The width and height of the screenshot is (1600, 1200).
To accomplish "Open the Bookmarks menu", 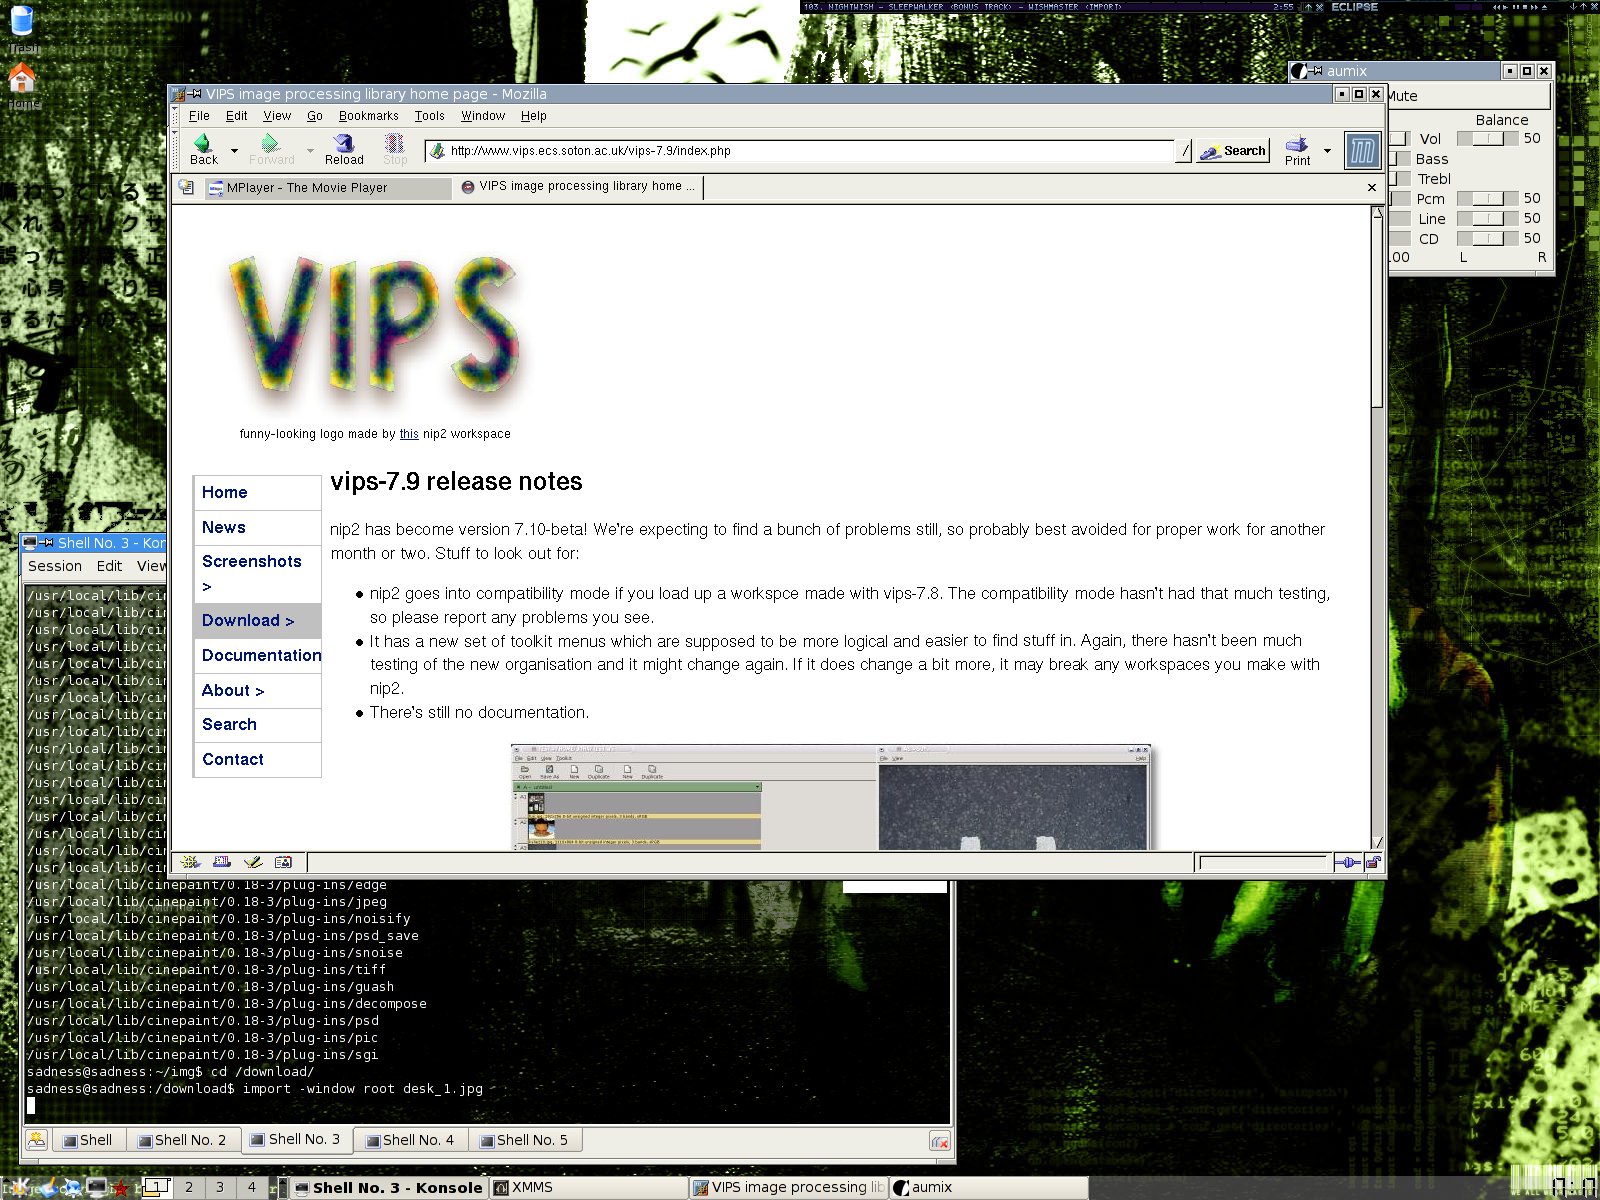I will click(x=368, y=116).
